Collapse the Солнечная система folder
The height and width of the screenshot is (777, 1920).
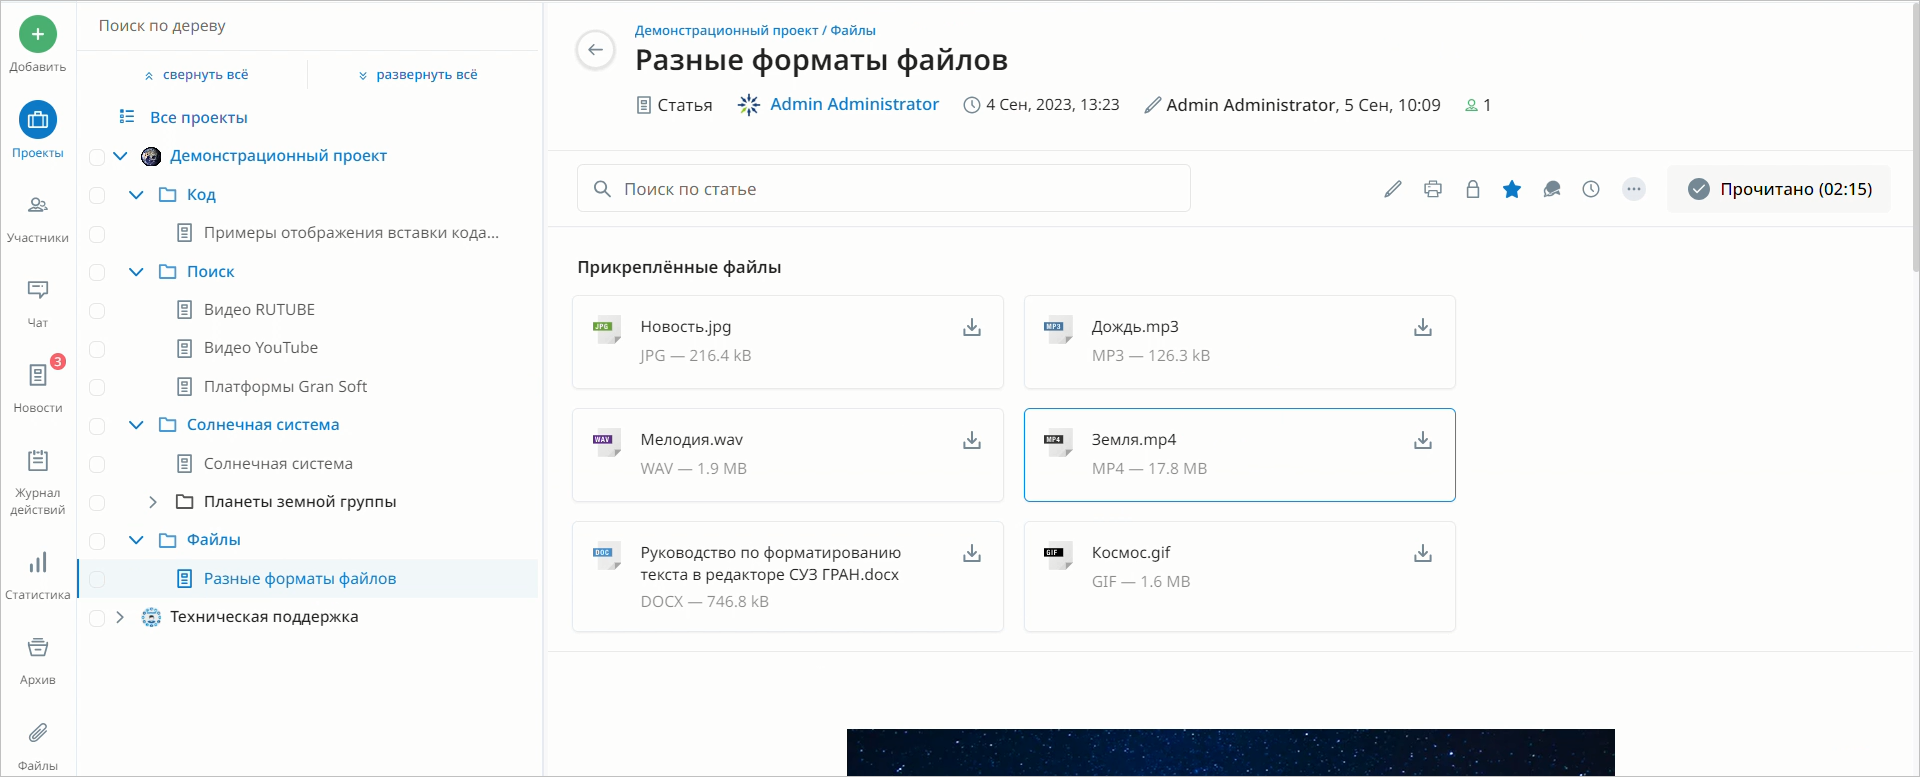136,425
